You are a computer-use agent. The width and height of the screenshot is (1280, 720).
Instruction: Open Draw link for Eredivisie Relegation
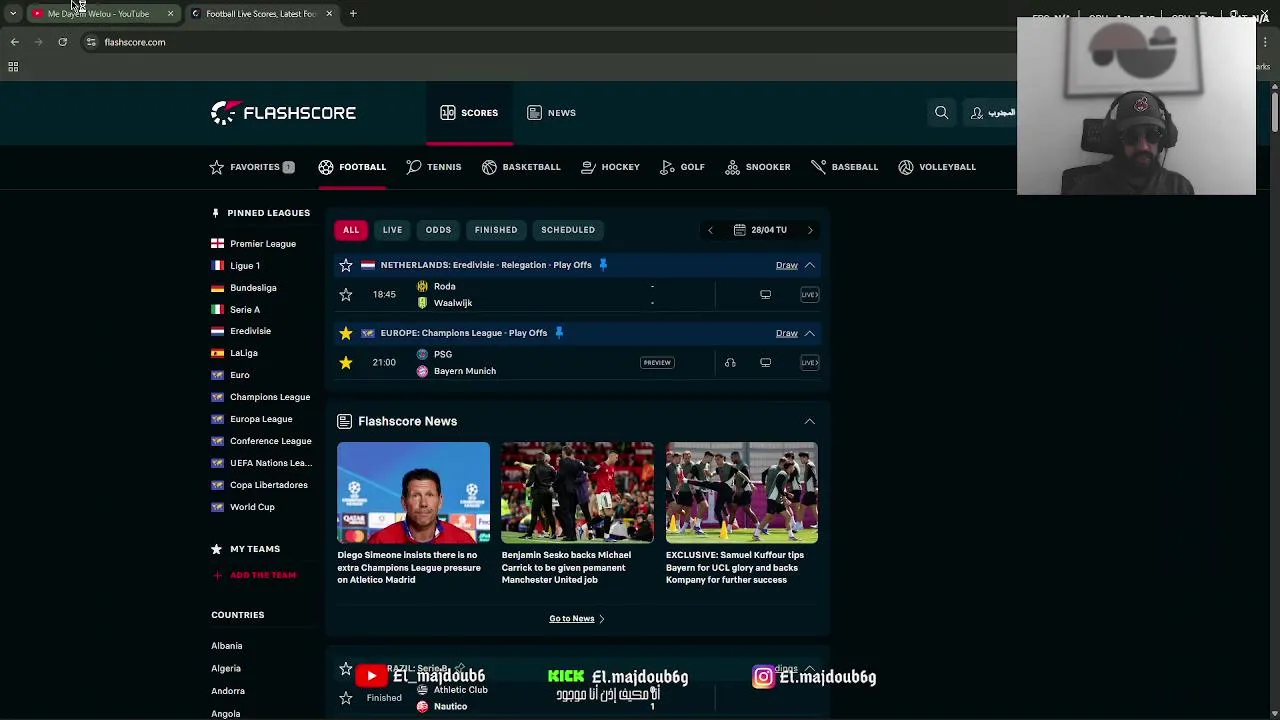[x=786, y=265]
